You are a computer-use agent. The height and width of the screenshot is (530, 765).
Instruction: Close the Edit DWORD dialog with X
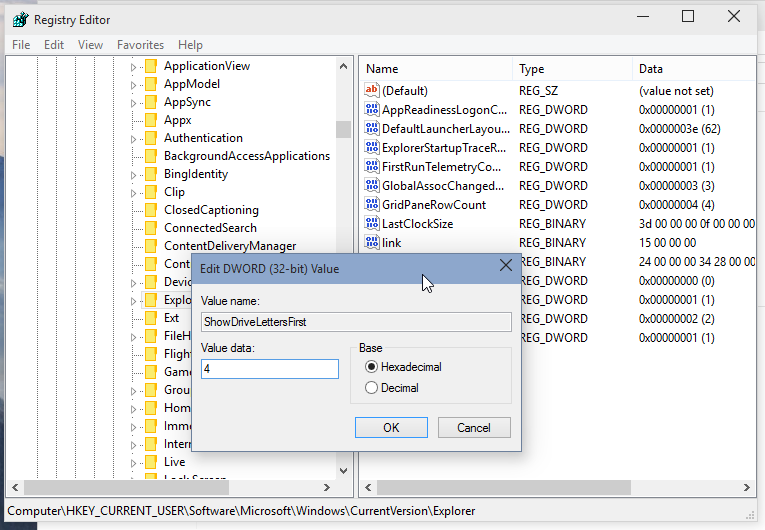506,265
